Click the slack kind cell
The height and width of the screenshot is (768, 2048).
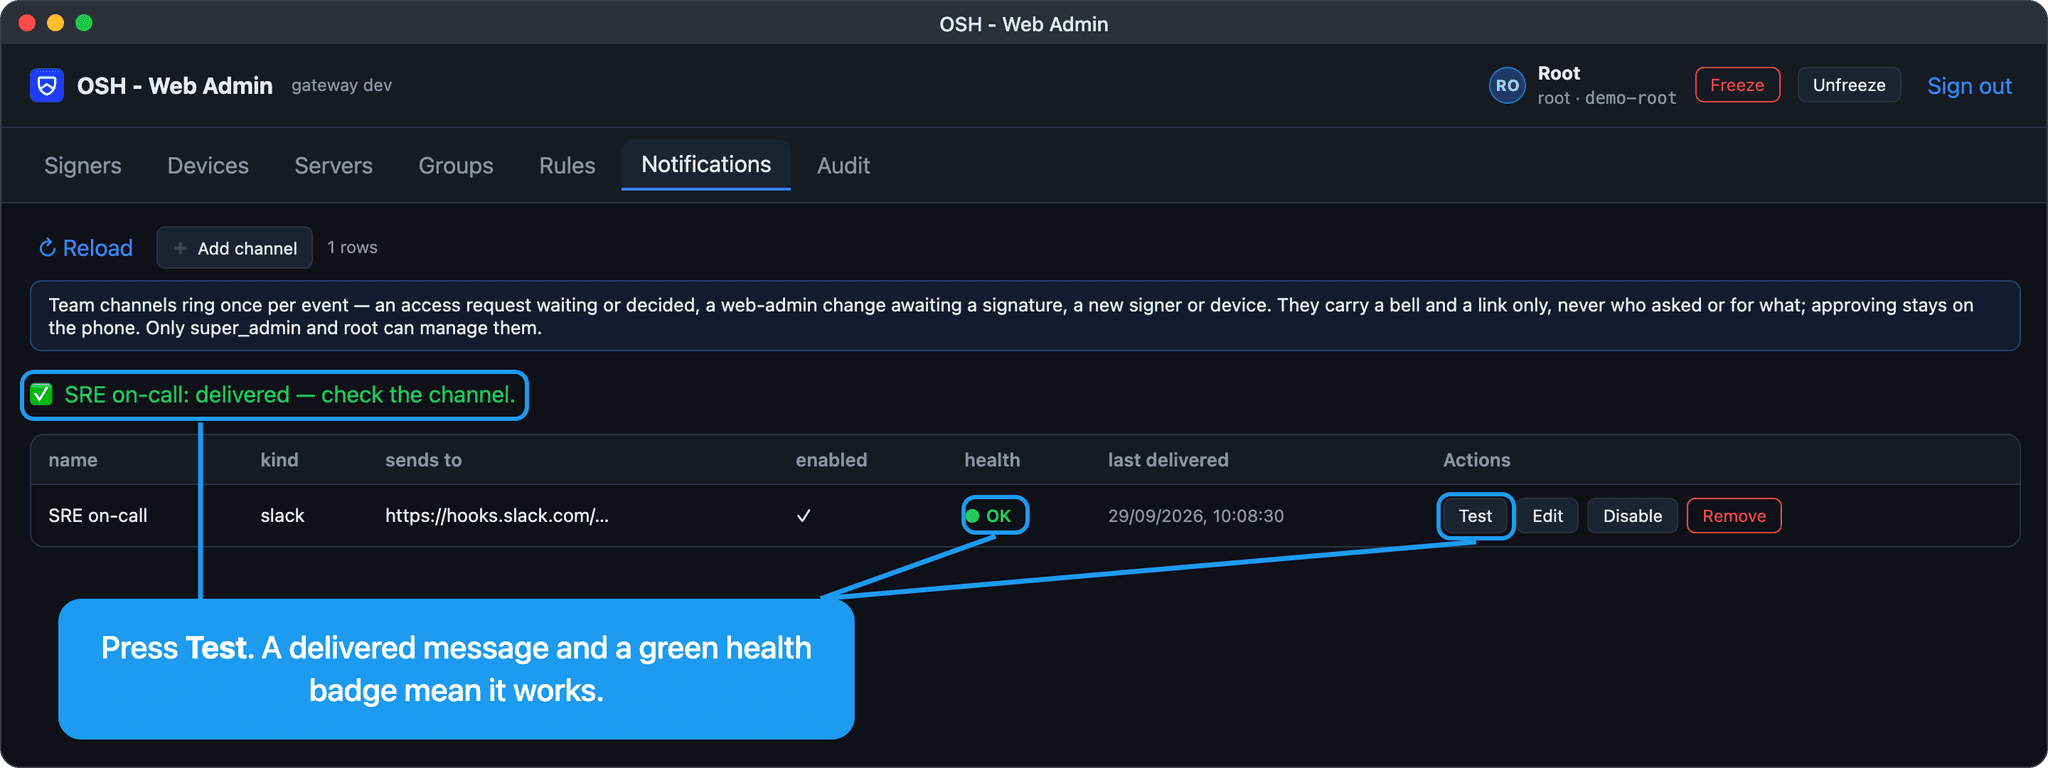point(282,516)
